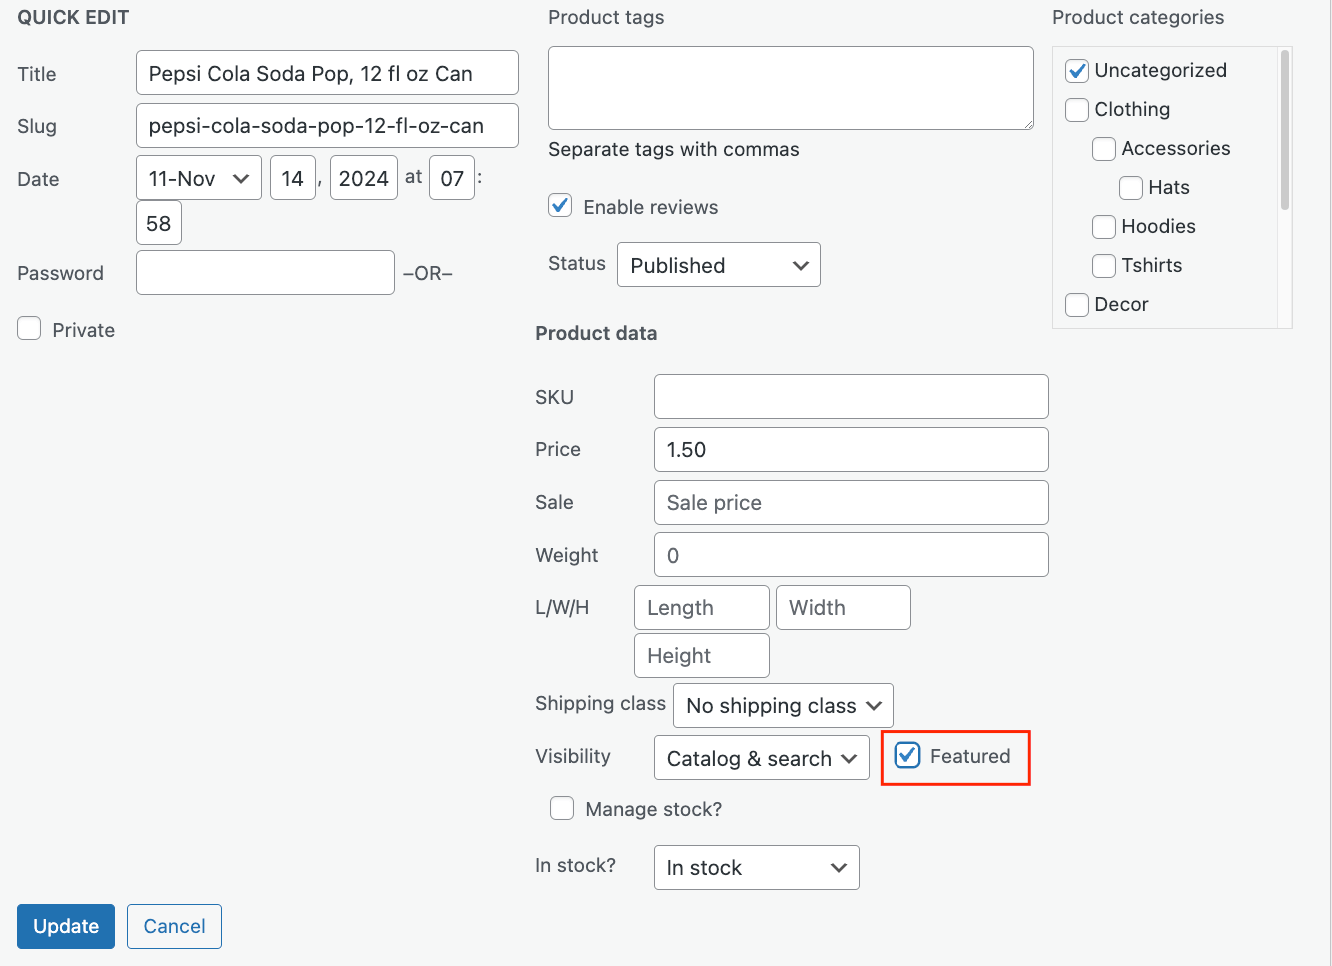Check the Decor category
Image resolution: width=1332 pixels, height=966 pixels.
(x=1077, y=305)
